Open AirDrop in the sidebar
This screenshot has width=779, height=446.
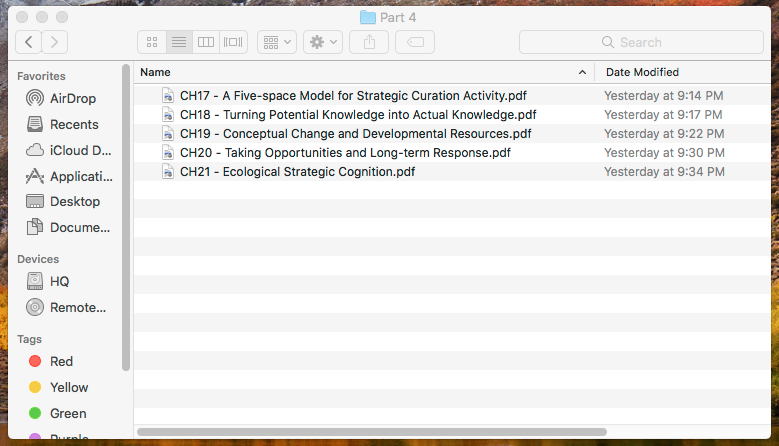[x=74, y=98]
